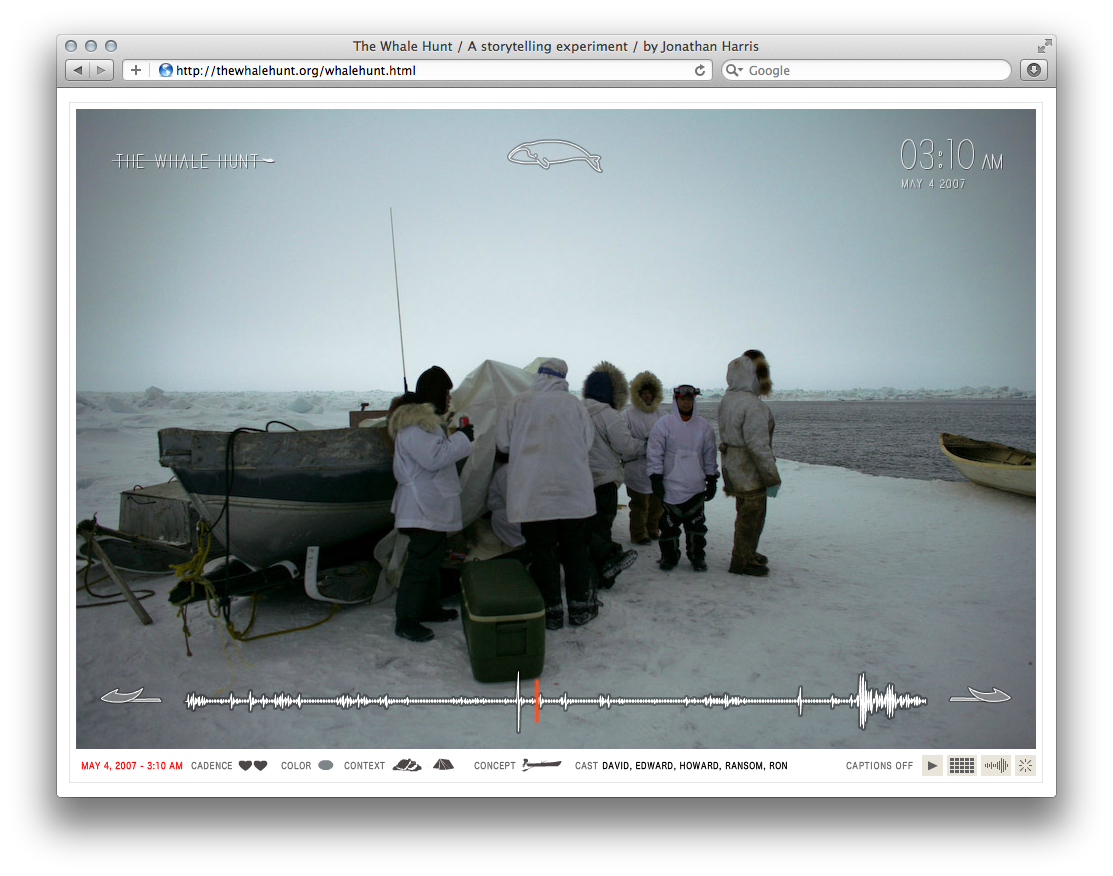The width and height of the screenshot is (1113, 876).
Task: Open the Google search field
Action: (x=865, y=70)
